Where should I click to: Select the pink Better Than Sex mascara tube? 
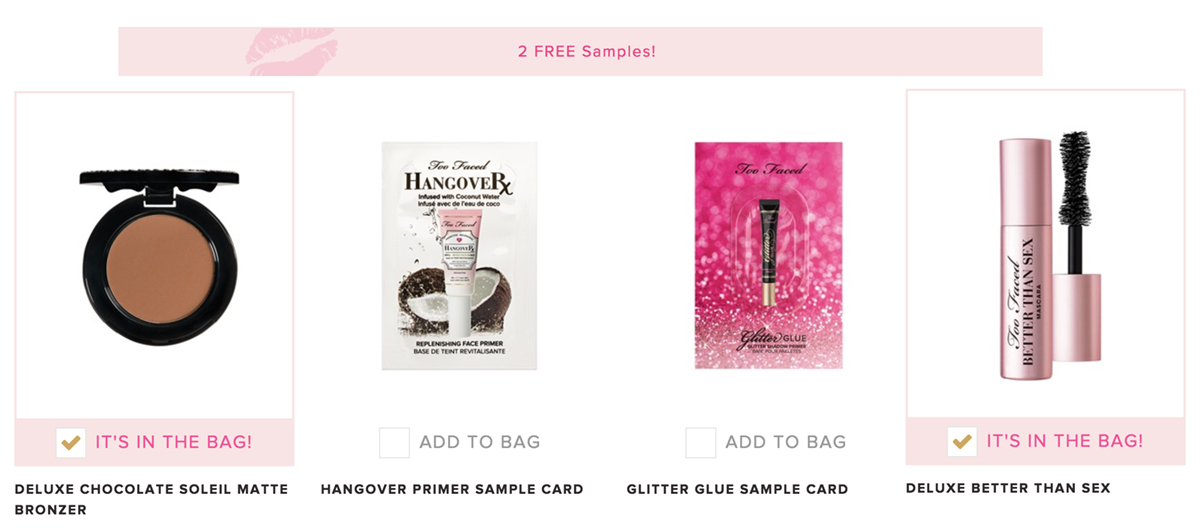tap(1026, 259)
